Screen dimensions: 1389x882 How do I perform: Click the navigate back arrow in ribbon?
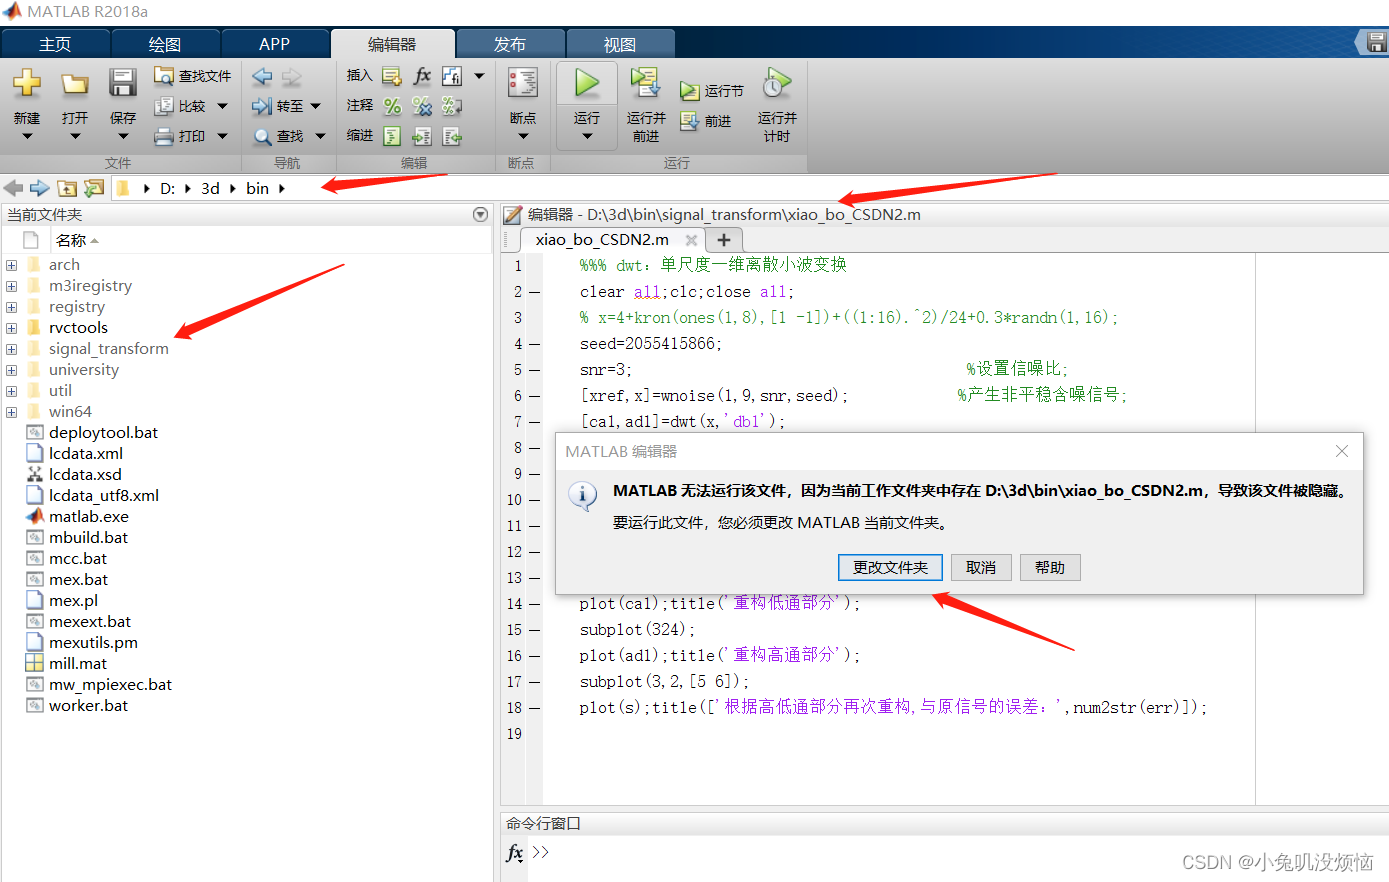[262, 76]
